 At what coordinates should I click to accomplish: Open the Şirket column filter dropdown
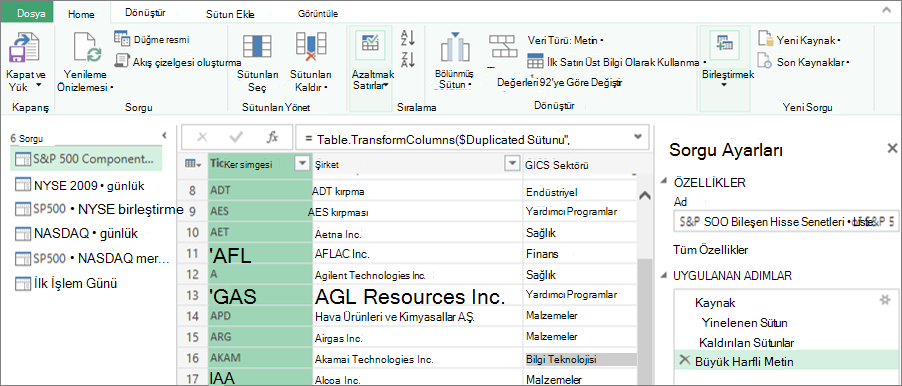coord(511,165)
